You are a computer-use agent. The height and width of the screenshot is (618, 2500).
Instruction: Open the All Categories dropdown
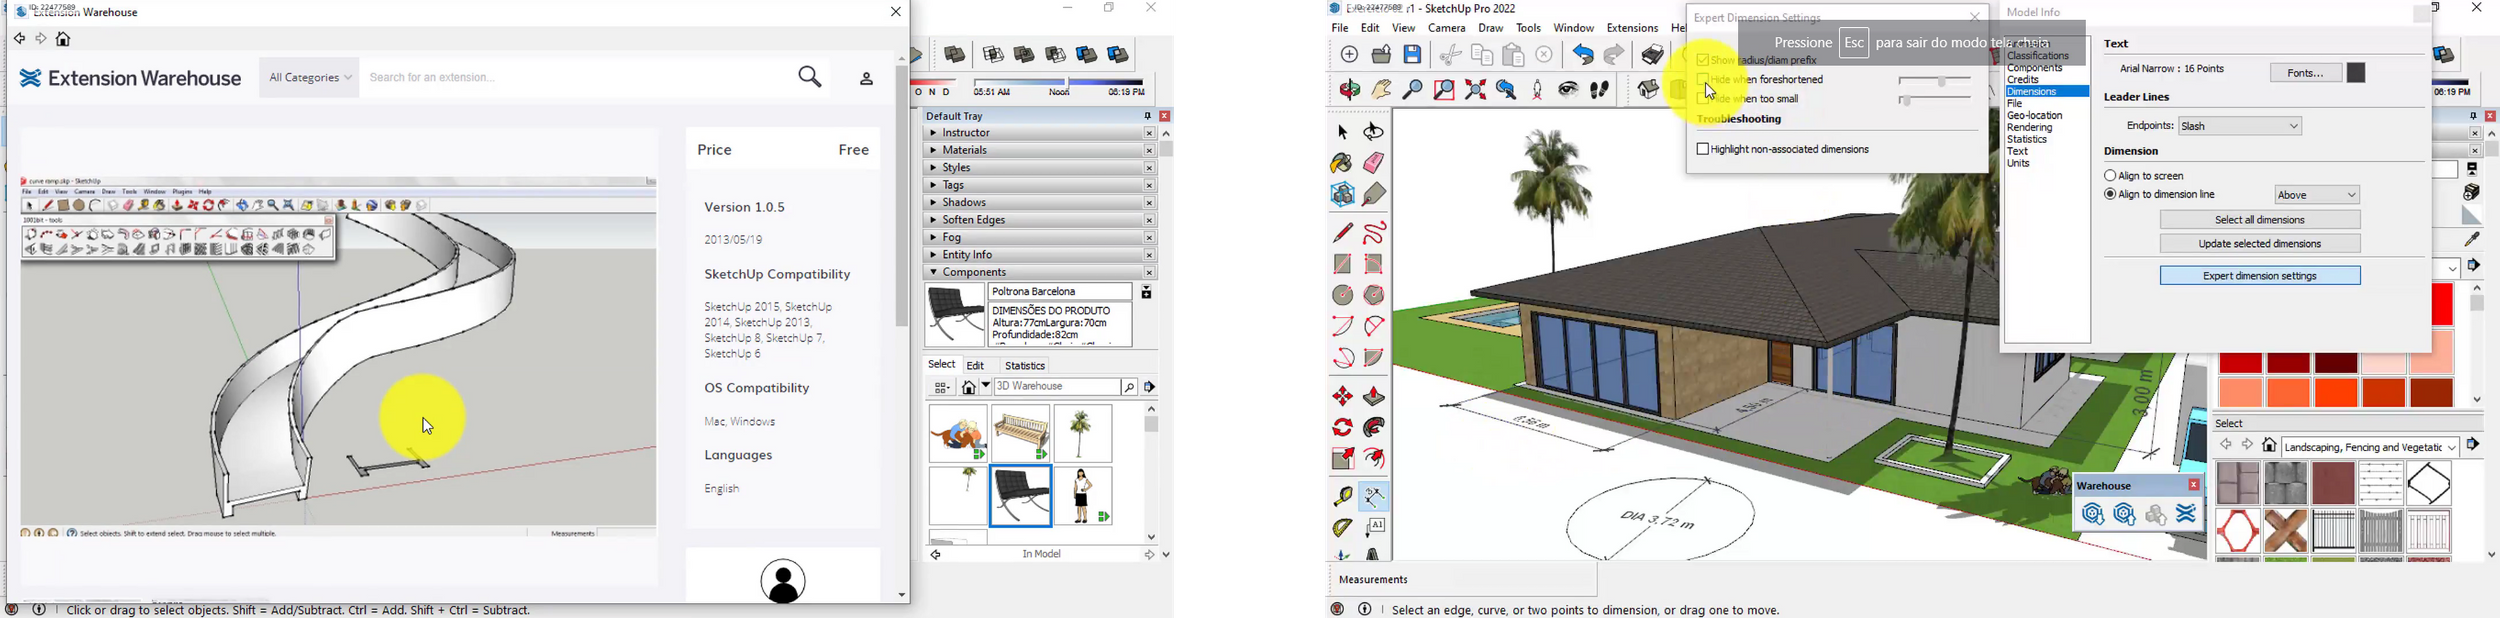pyautogui.click(x=310, y=78)
